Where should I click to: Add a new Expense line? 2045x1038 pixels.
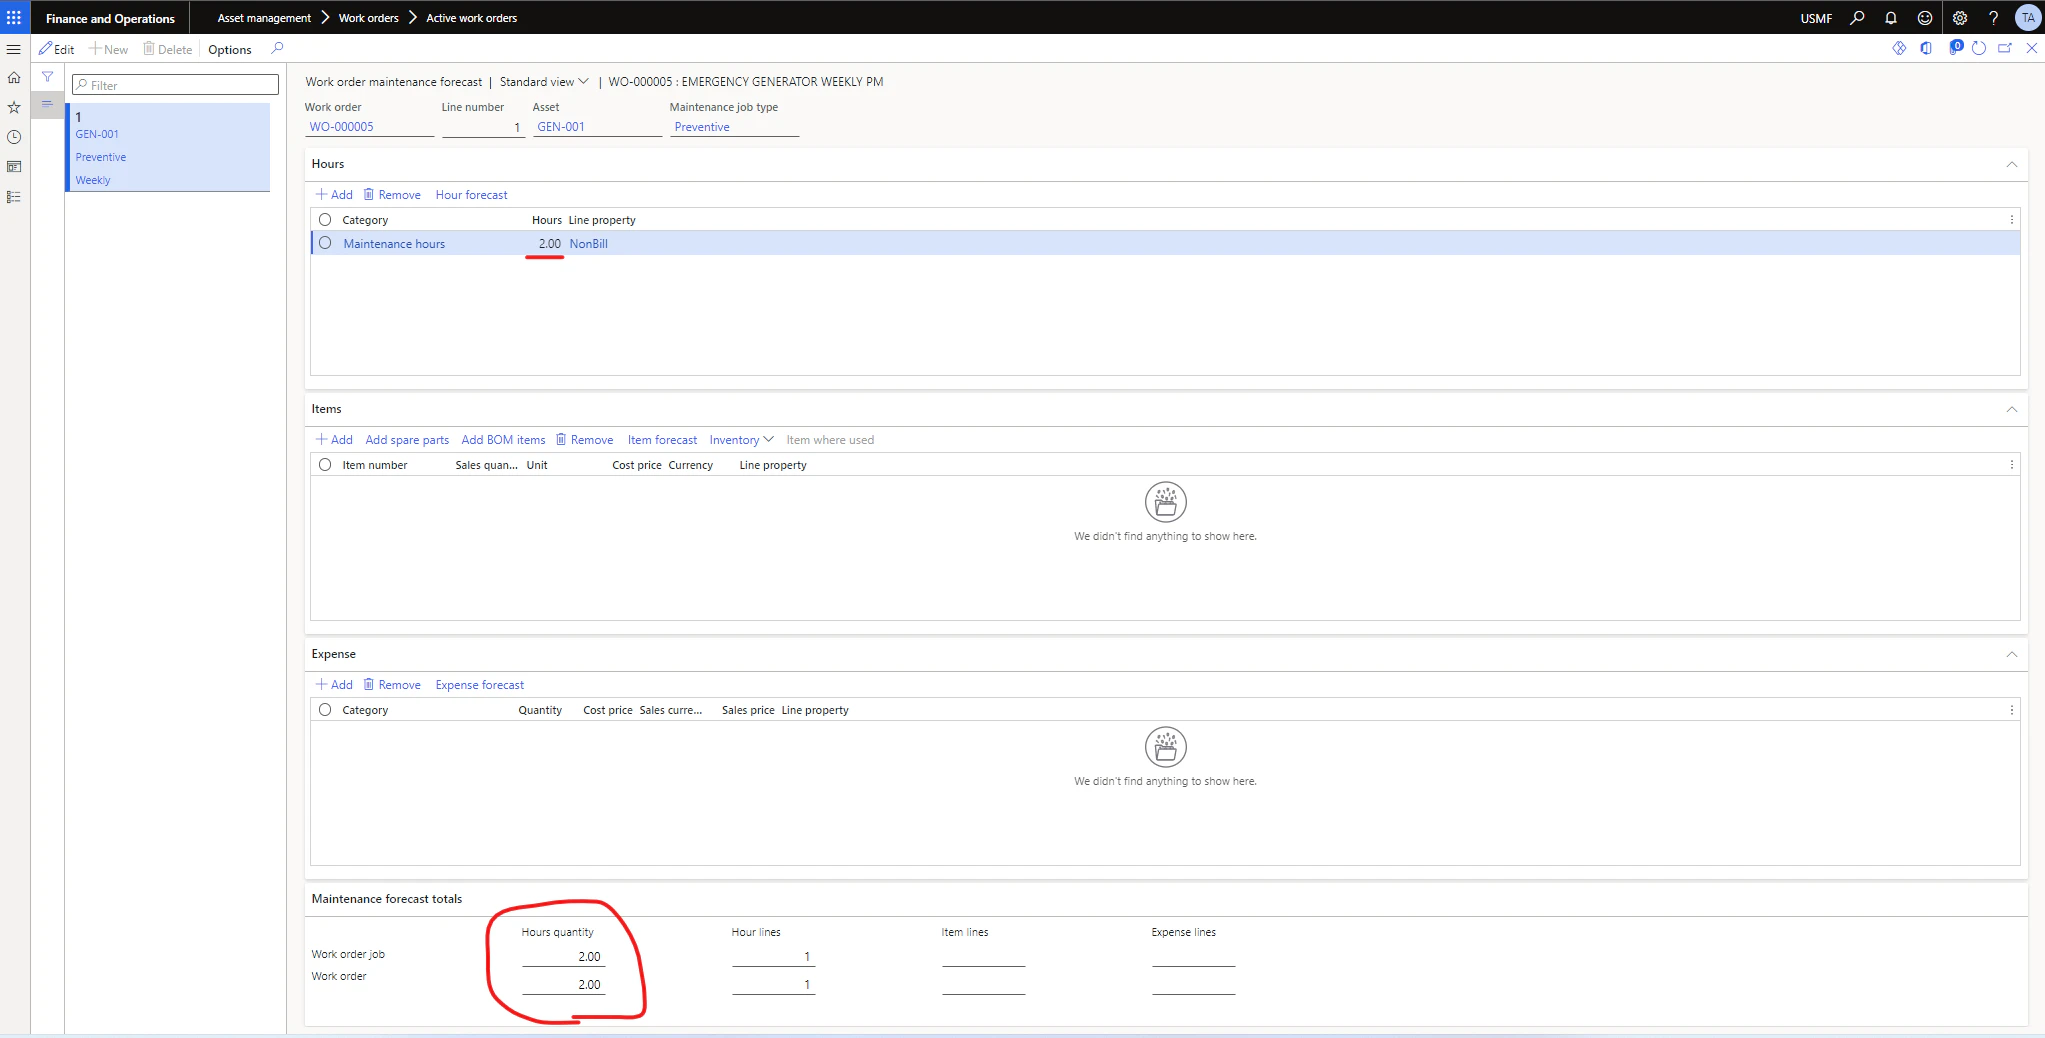click(x=334, y=685)
